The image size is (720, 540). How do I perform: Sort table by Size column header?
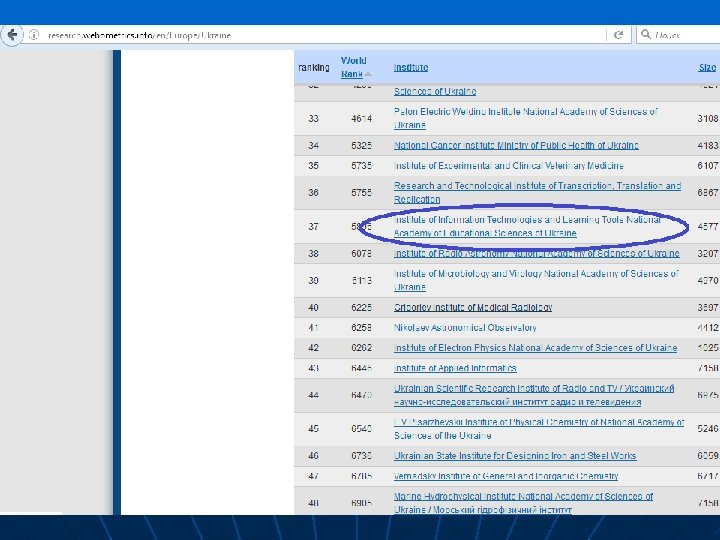(x=707, y=68)
